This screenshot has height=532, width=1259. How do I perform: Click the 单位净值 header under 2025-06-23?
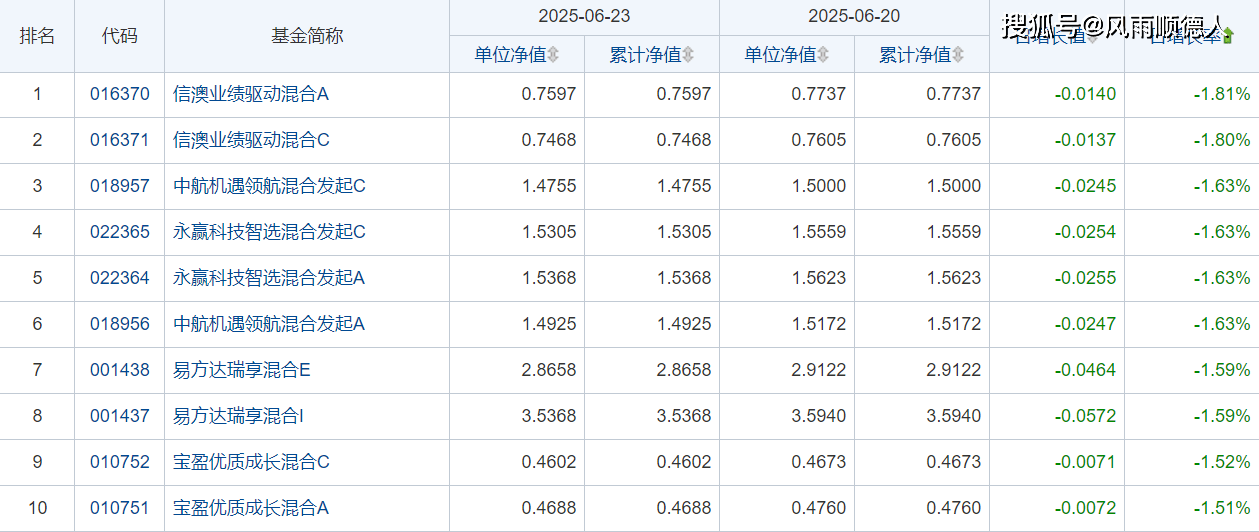(510, 55)
